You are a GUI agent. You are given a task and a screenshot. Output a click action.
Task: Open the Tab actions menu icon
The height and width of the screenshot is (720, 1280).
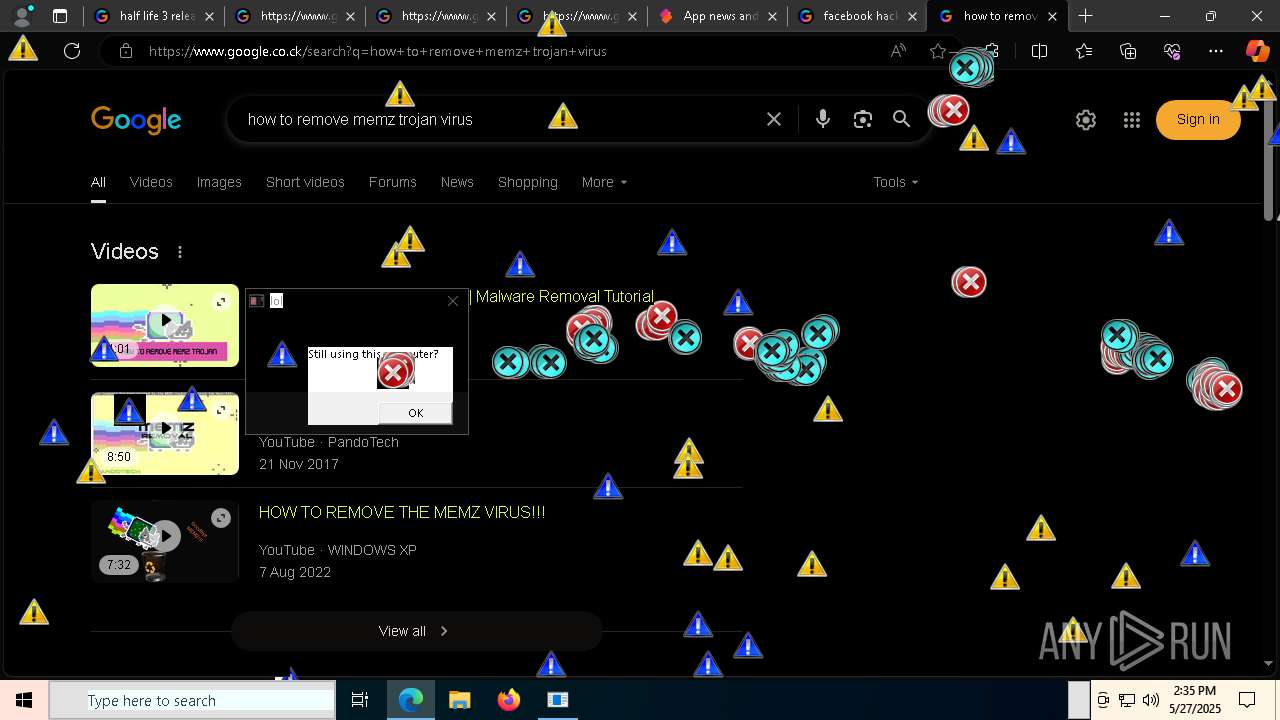60,16
